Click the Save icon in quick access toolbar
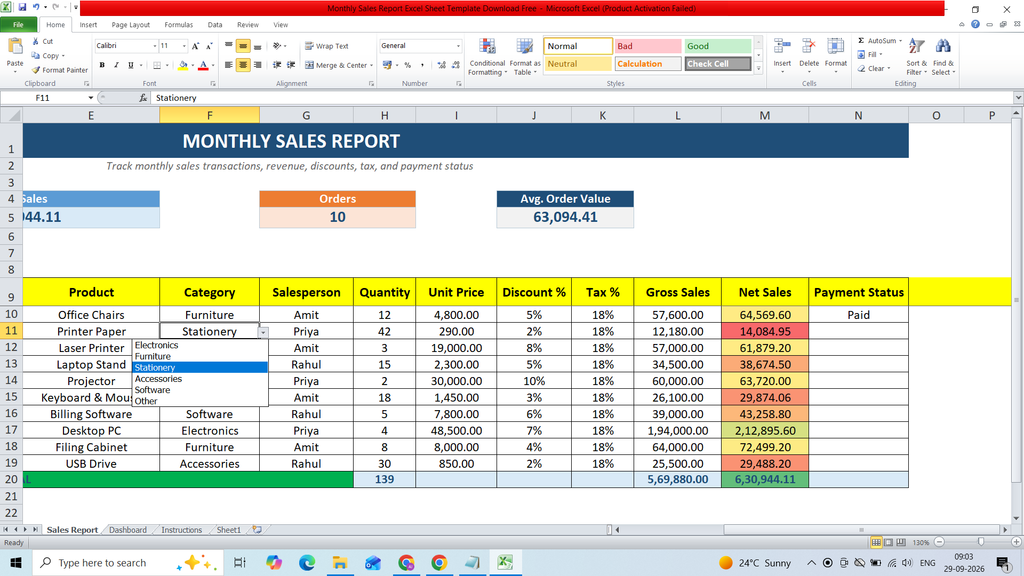The width and height of the screenshot is (1024, 576). pos(22,8)
